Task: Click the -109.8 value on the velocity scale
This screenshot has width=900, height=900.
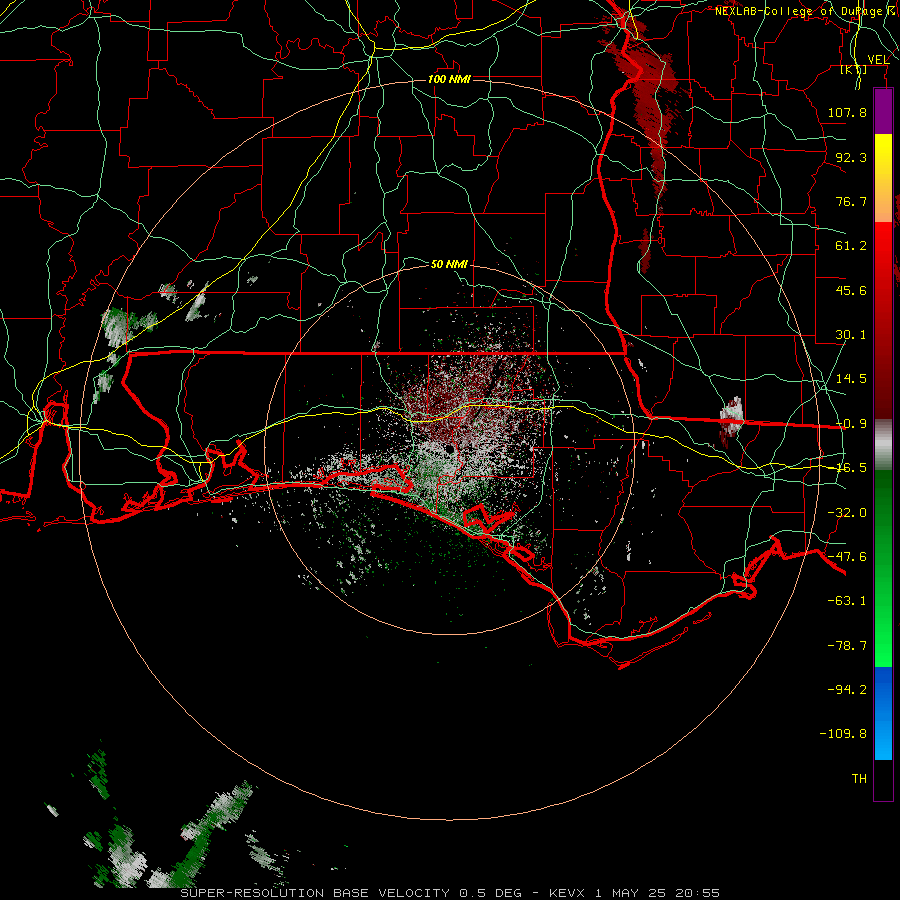Action: point(843,734)
